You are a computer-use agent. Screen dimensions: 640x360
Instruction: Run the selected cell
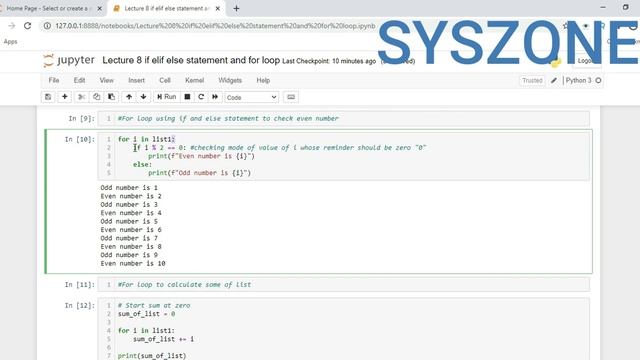[x=167, y=97]
